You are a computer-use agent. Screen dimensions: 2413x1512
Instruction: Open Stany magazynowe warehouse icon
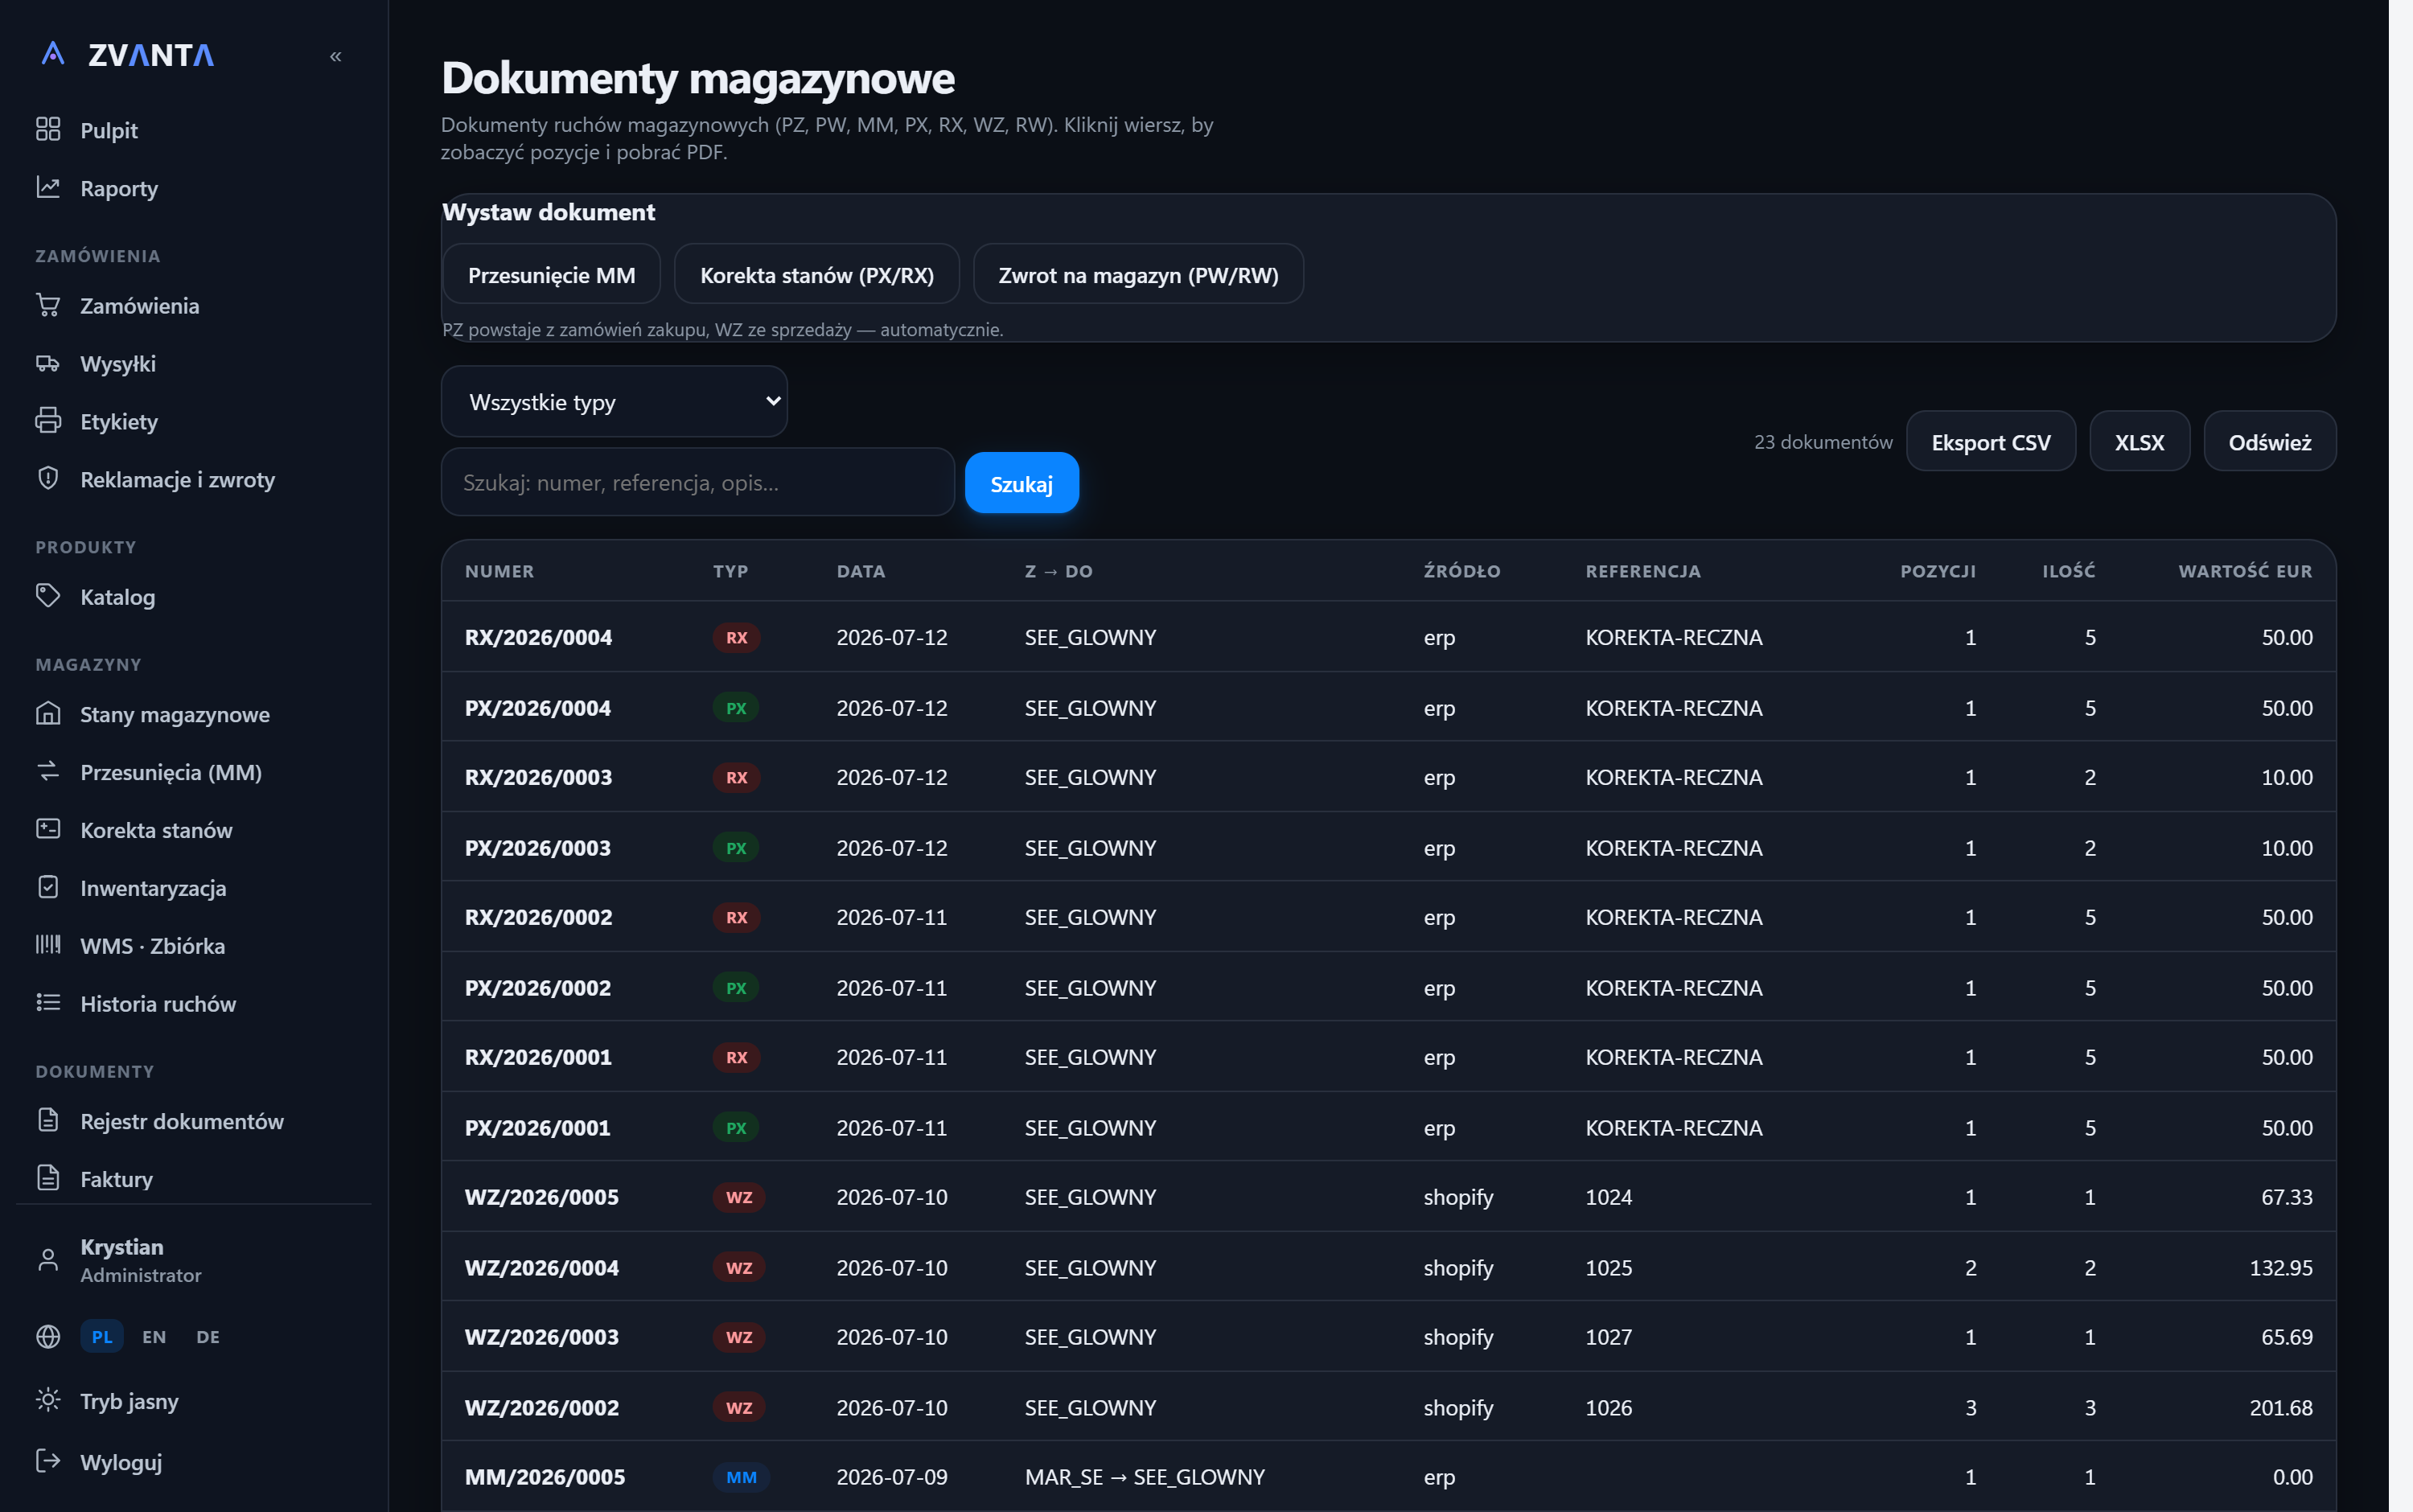(48, 713)
